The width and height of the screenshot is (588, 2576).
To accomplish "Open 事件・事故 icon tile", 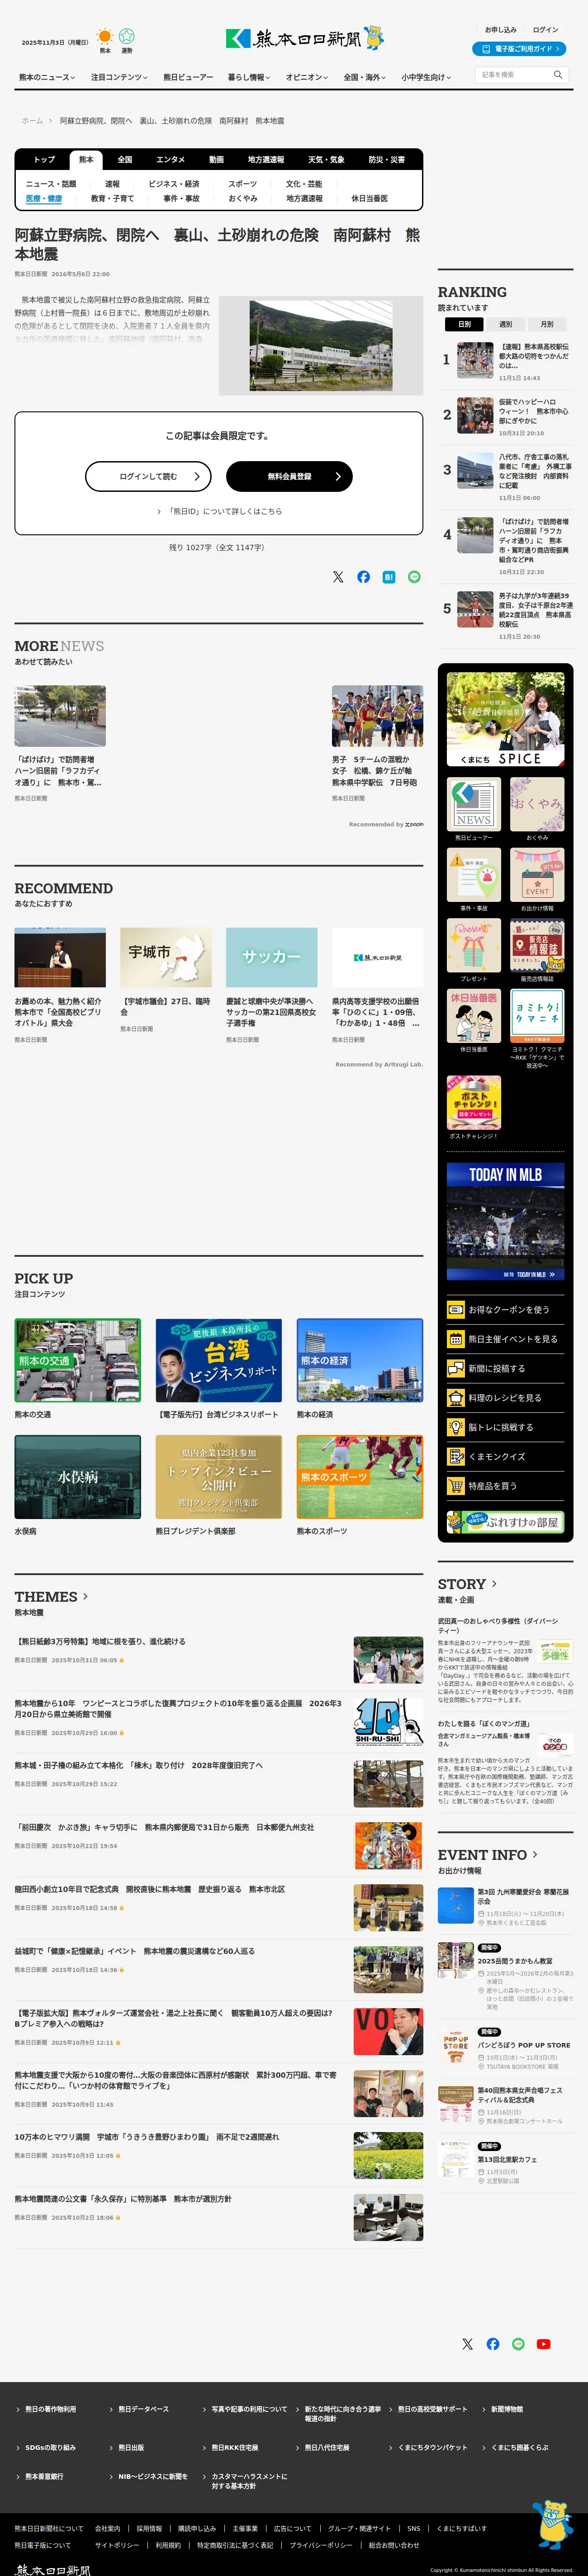I will point(474,875).
